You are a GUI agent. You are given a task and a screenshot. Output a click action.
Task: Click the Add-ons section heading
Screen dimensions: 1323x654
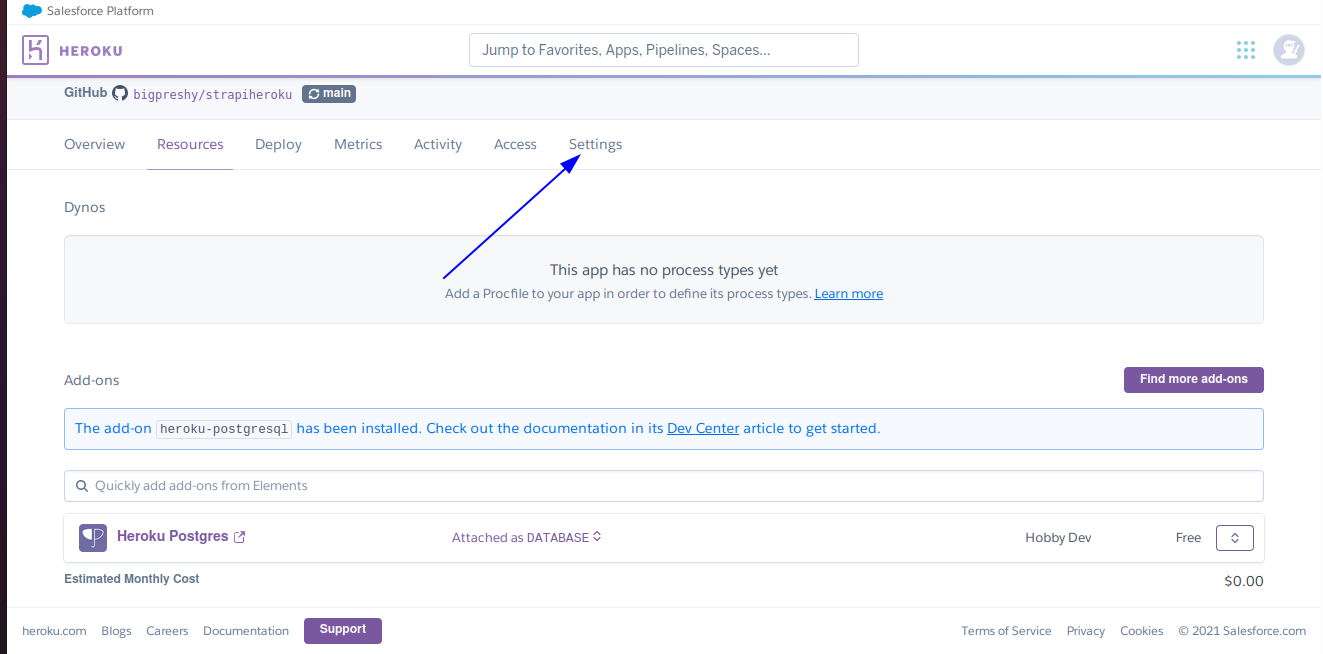92,380
